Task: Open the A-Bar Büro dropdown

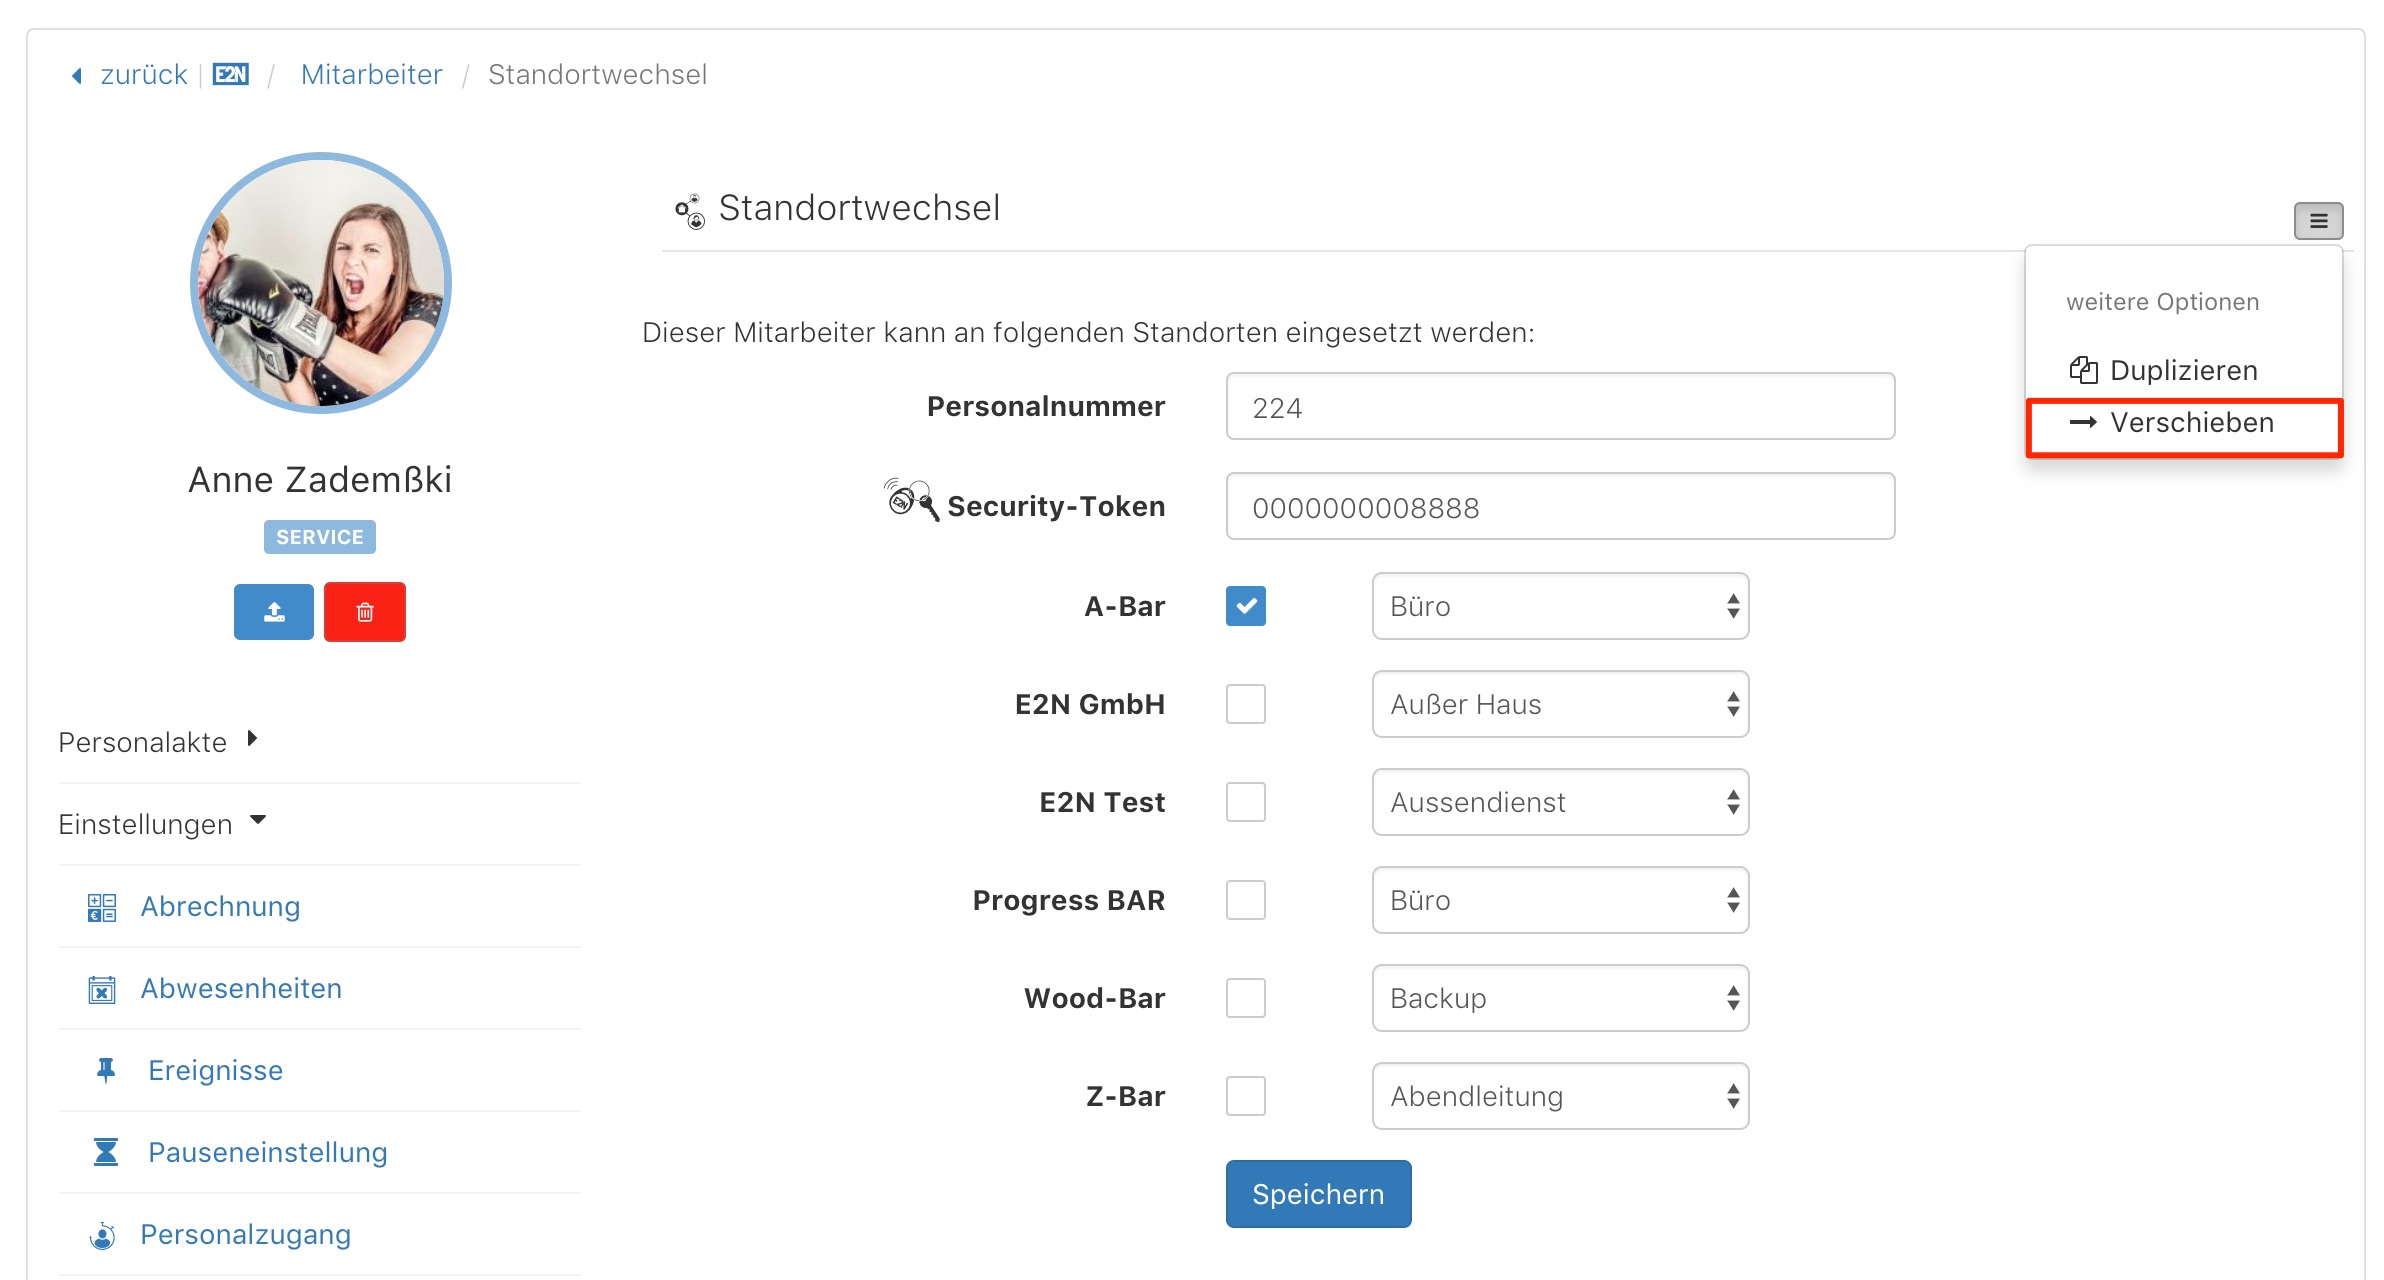Action: pyautogui.click(x=1560, y=606)
